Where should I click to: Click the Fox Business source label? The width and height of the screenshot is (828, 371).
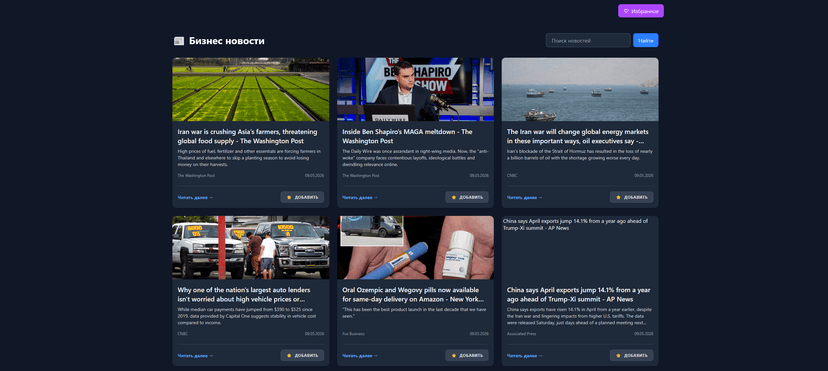point(353,334)
